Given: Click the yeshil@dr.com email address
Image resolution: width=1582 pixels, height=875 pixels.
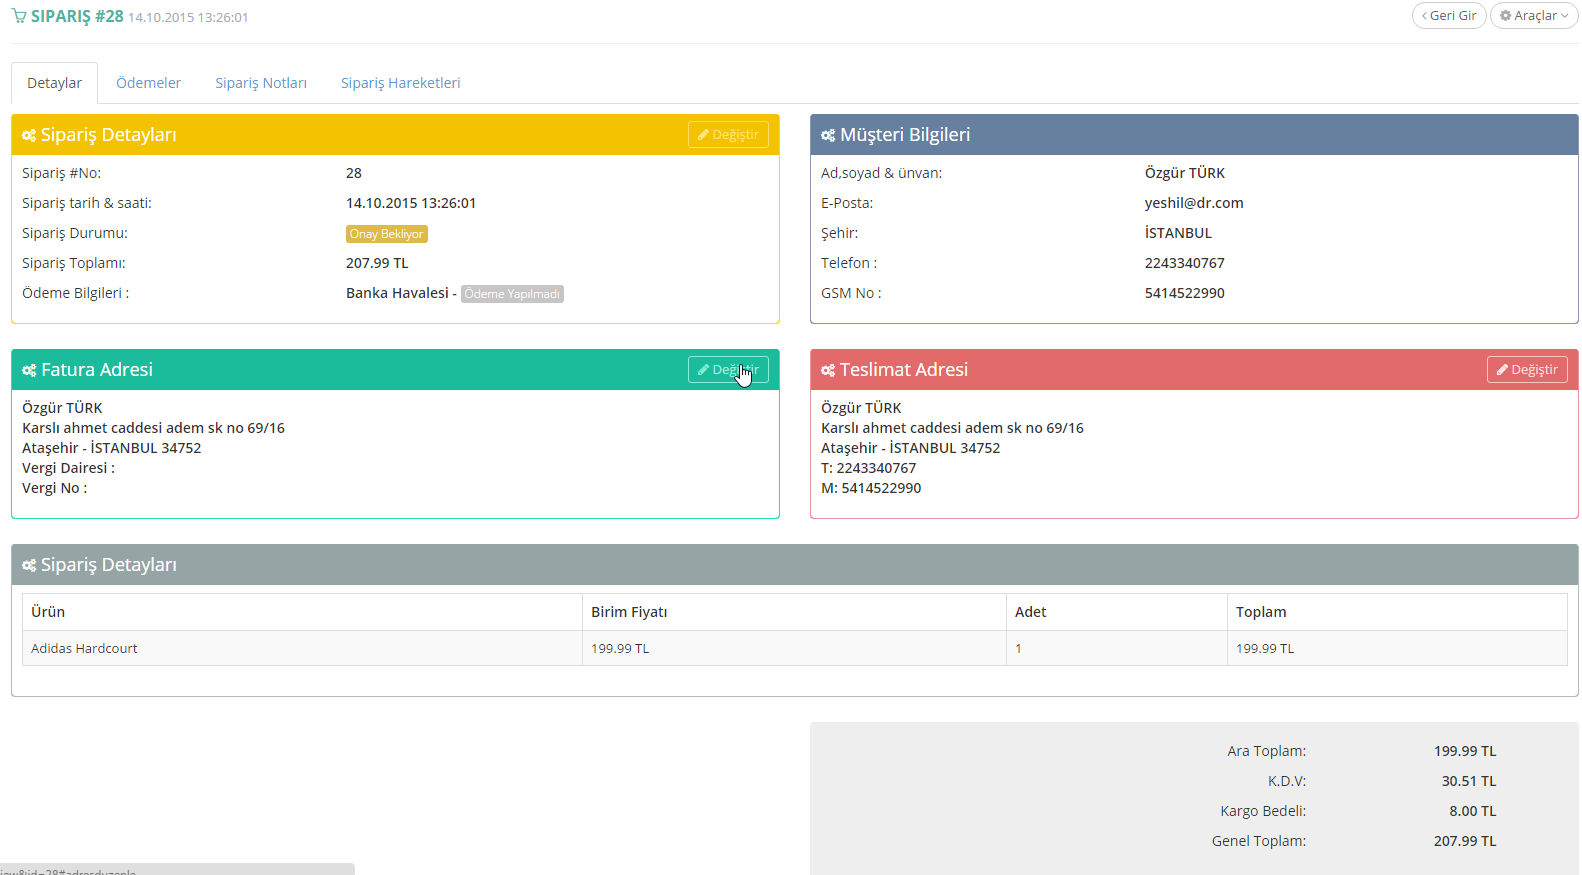Looking at the screenshot, I should tap(1194, 203).
